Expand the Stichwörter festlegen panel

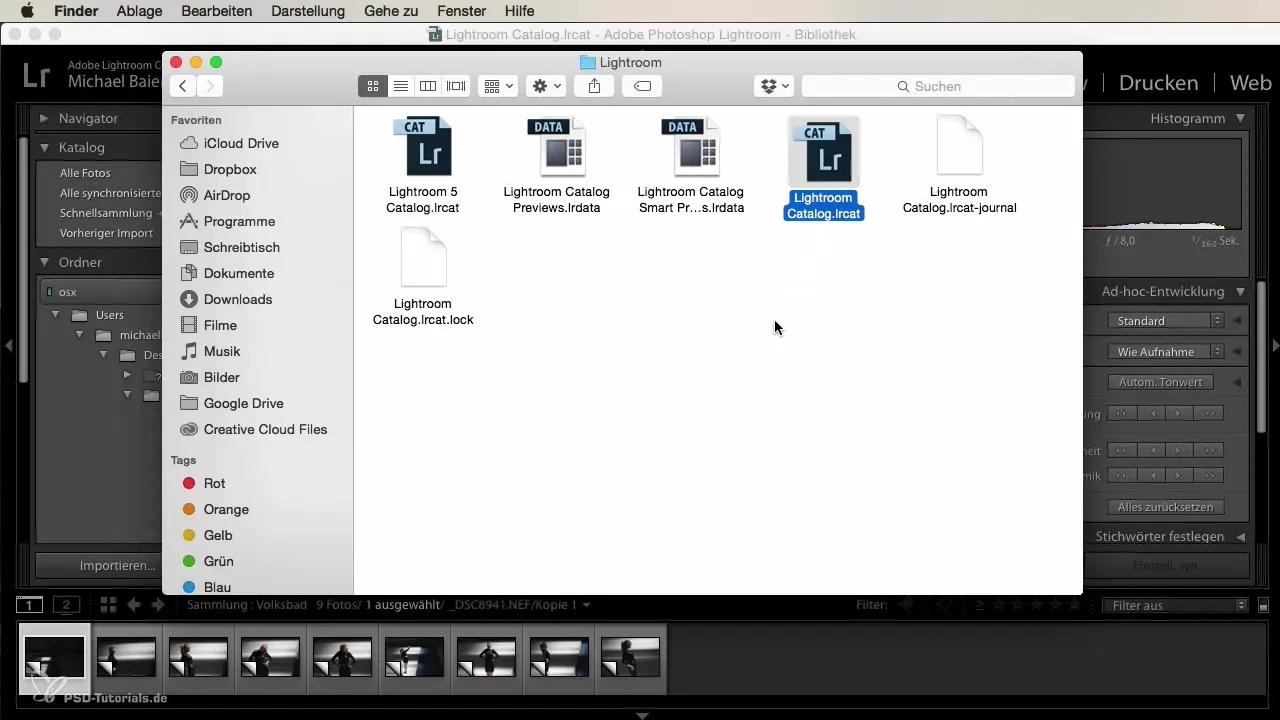[1240, 536]
